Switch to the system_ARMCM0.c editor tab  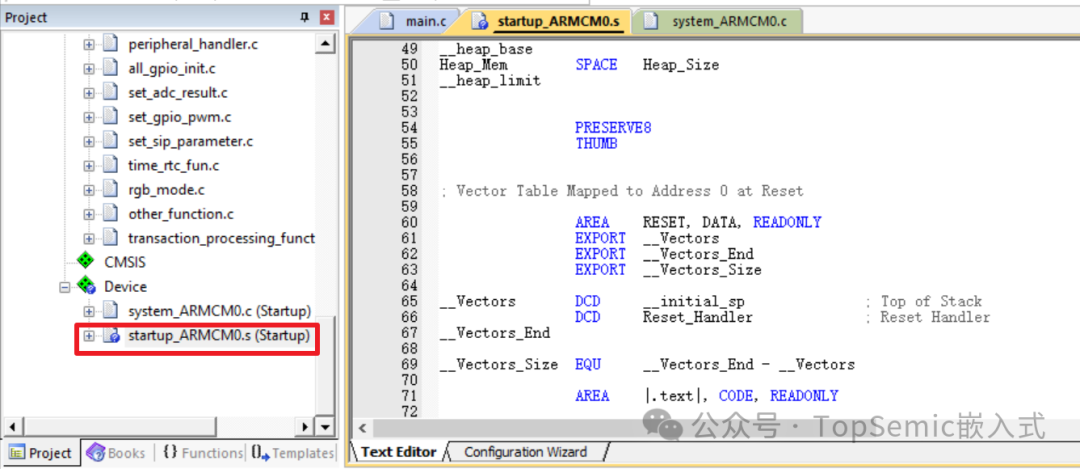point(717,21)
